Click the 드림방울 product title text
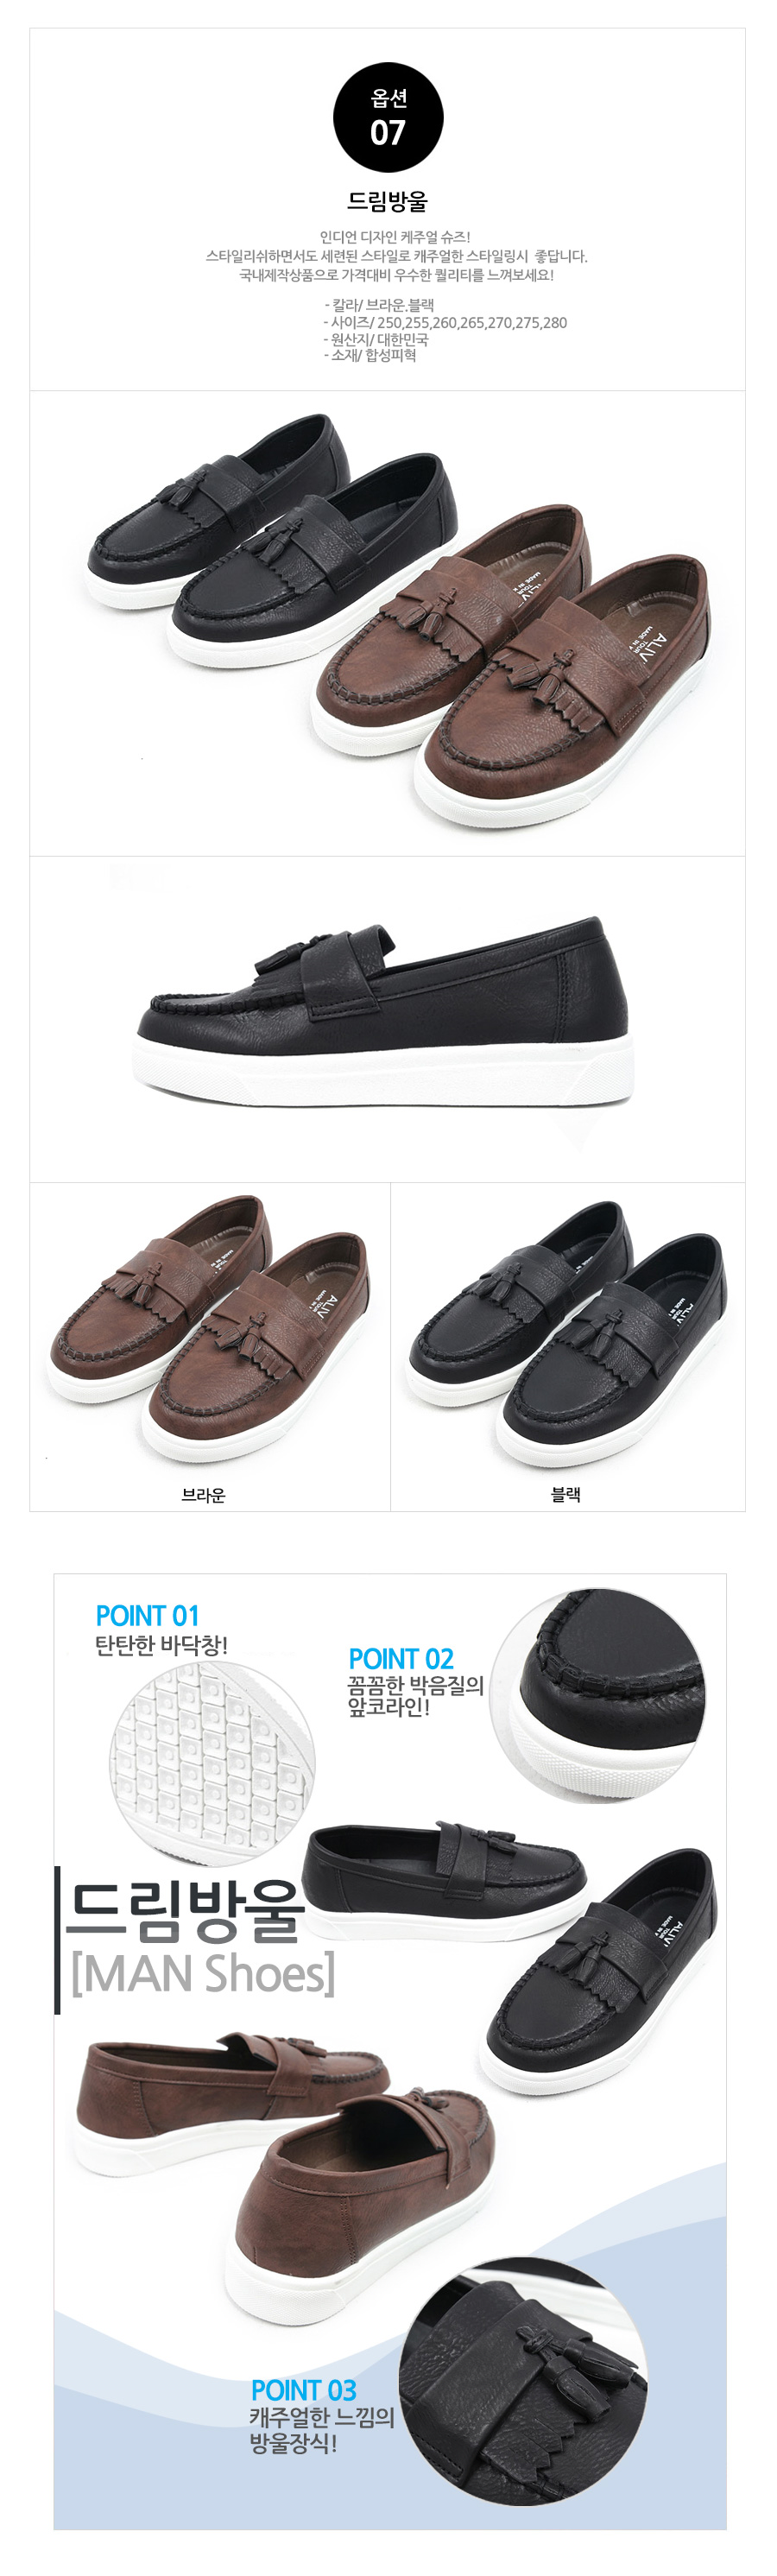The image size is (777, 2576). (387, 201)
